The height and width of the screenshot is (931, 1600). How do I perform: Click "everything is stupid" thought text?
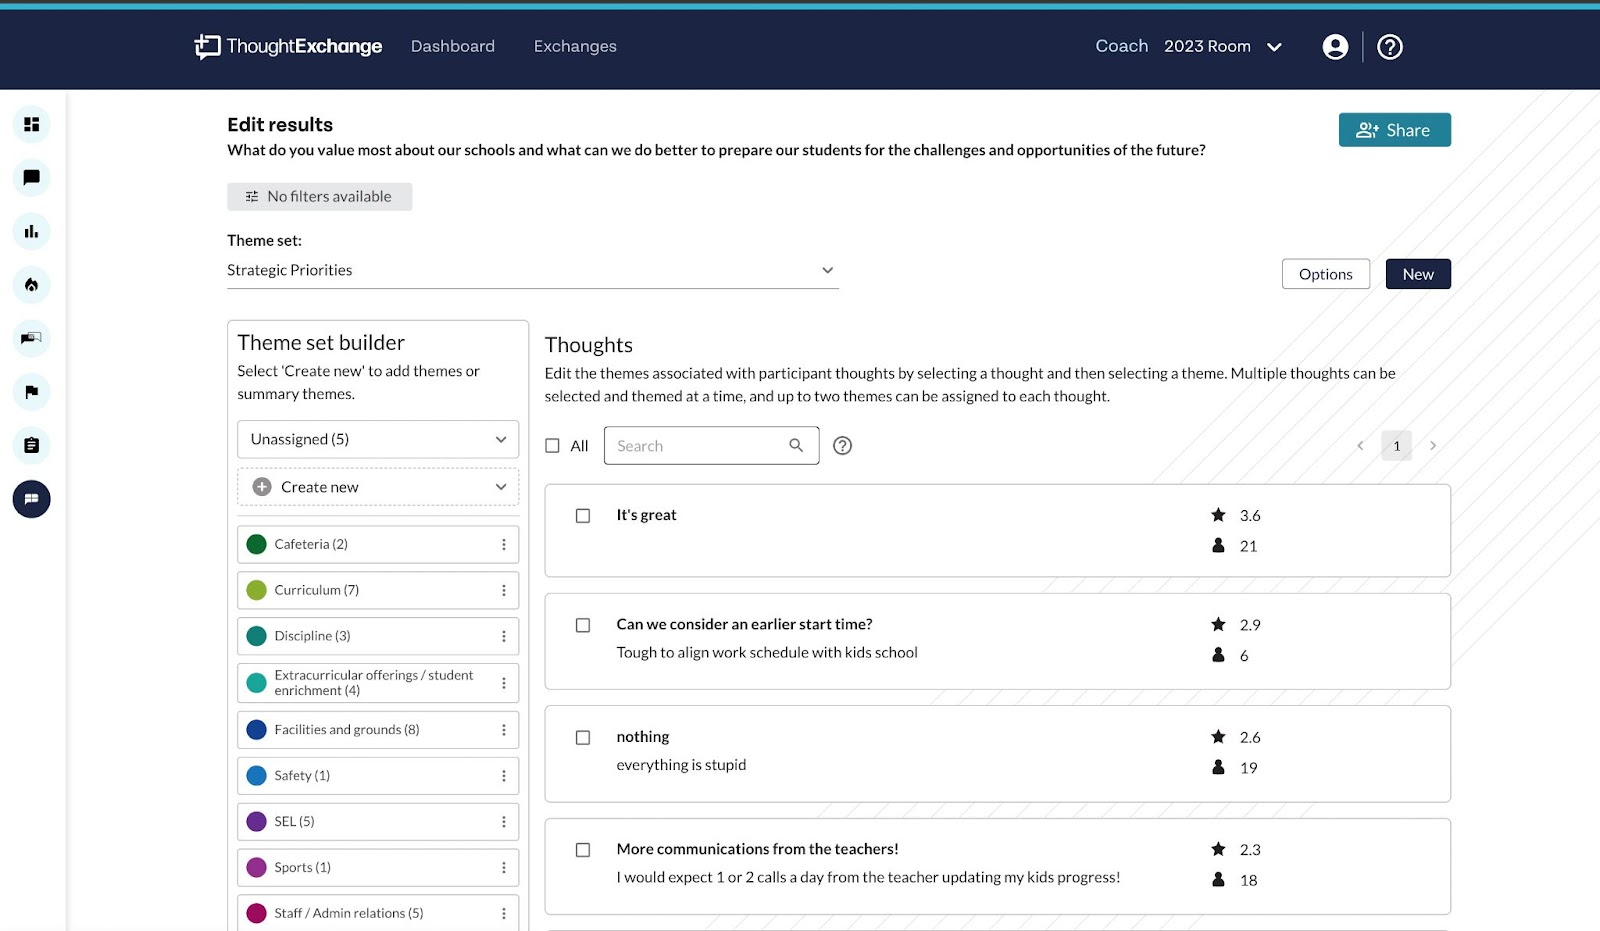click(681, 765)
